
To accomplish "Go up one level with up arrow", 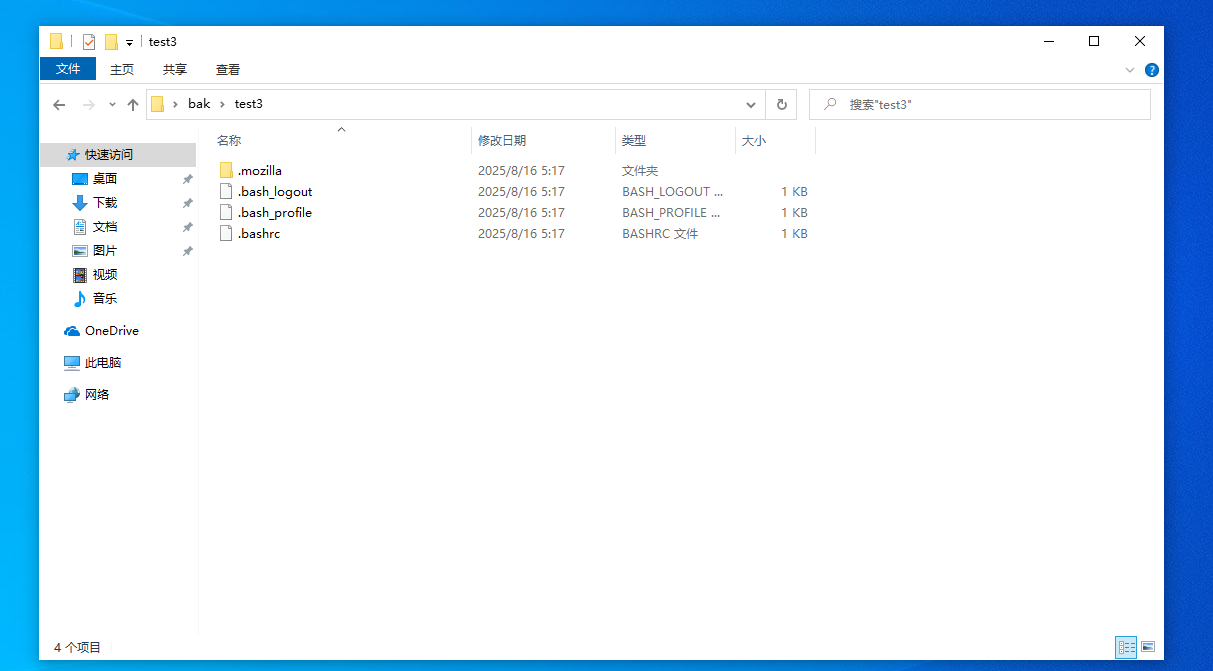I will tap(133, 104).
